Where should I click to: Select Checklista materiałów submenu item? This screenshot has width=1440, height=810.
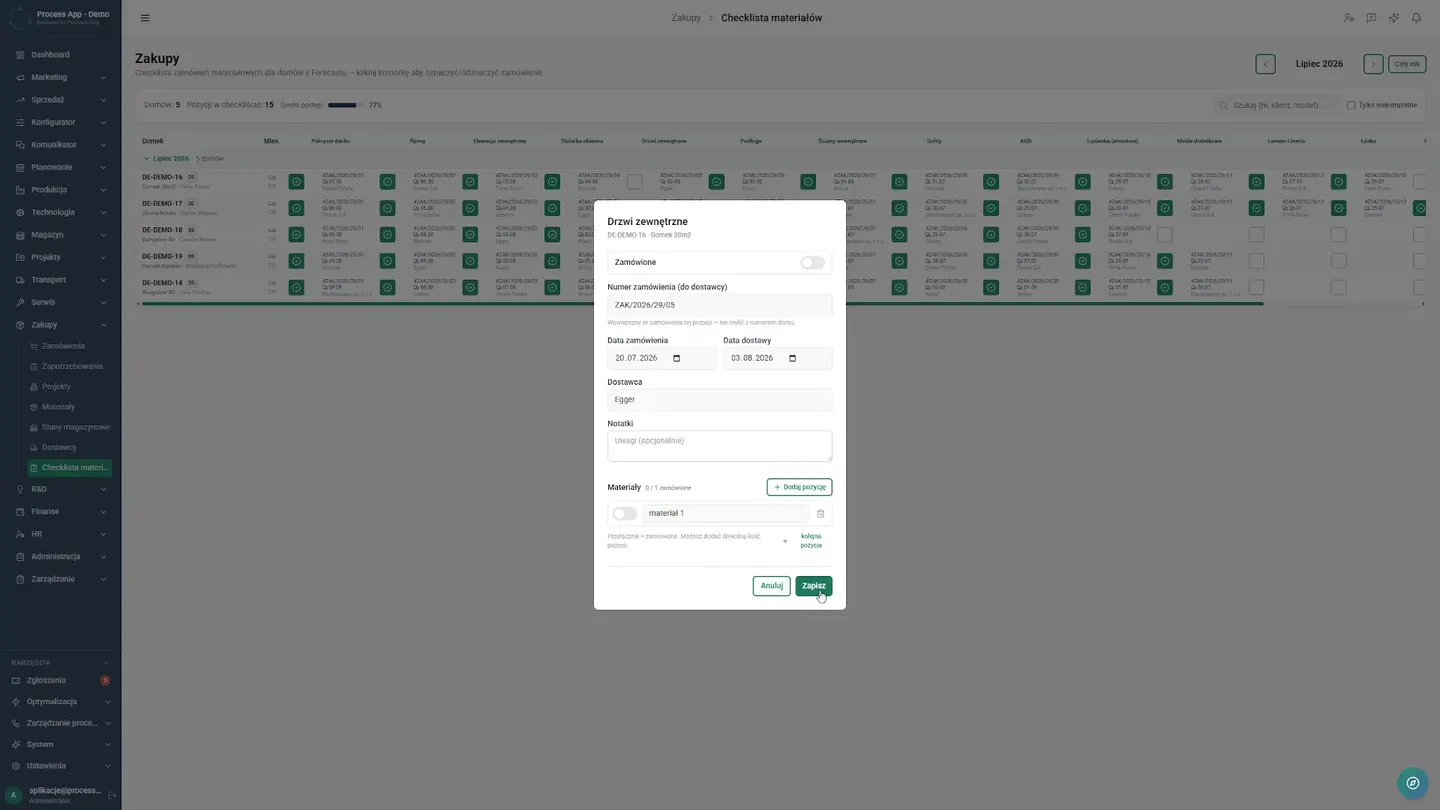pos(70,468)
